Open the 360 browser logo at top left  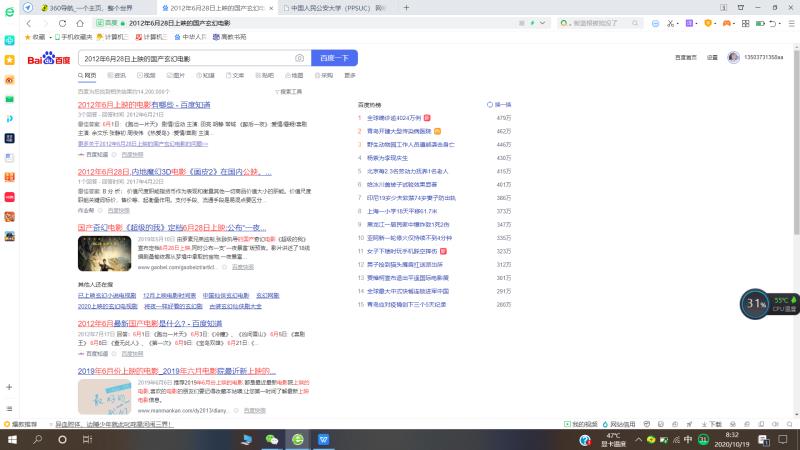tap(10, 12)
